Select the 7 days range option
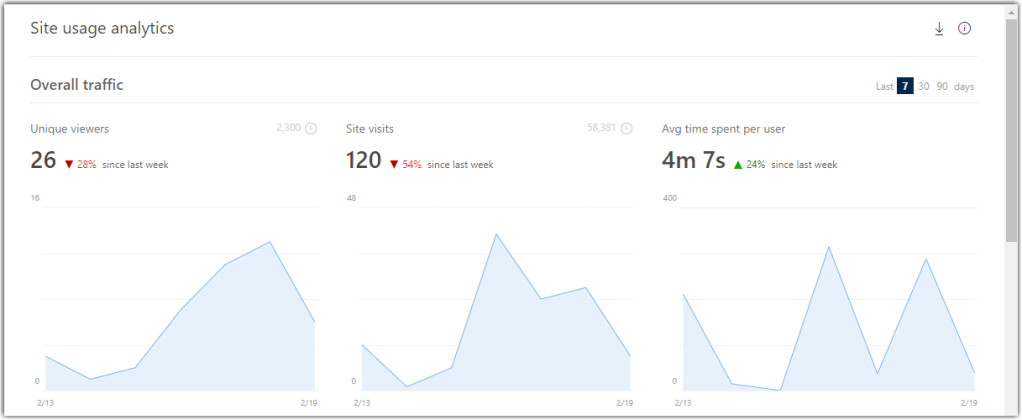The height and width of the screenshot is (420, 1022). (x=905, y=86)
